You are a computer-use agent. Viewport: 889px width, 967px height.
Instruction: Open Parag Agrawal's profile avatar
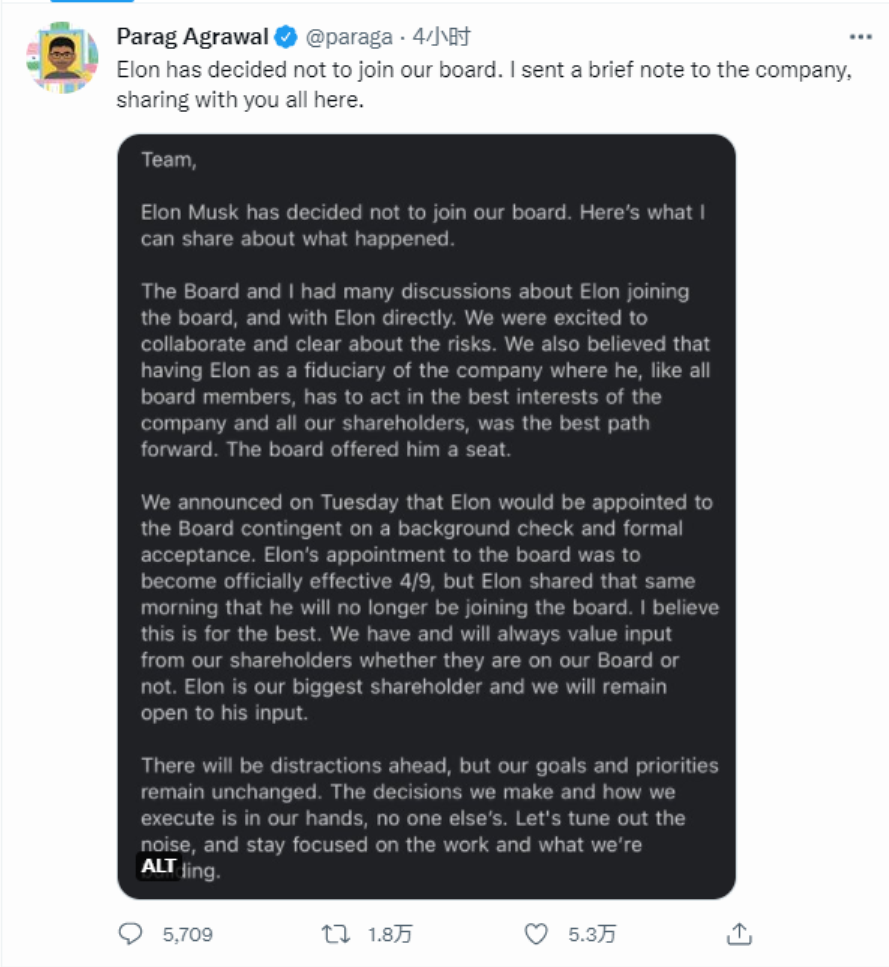pyautogui.click(x=62, y=57)
